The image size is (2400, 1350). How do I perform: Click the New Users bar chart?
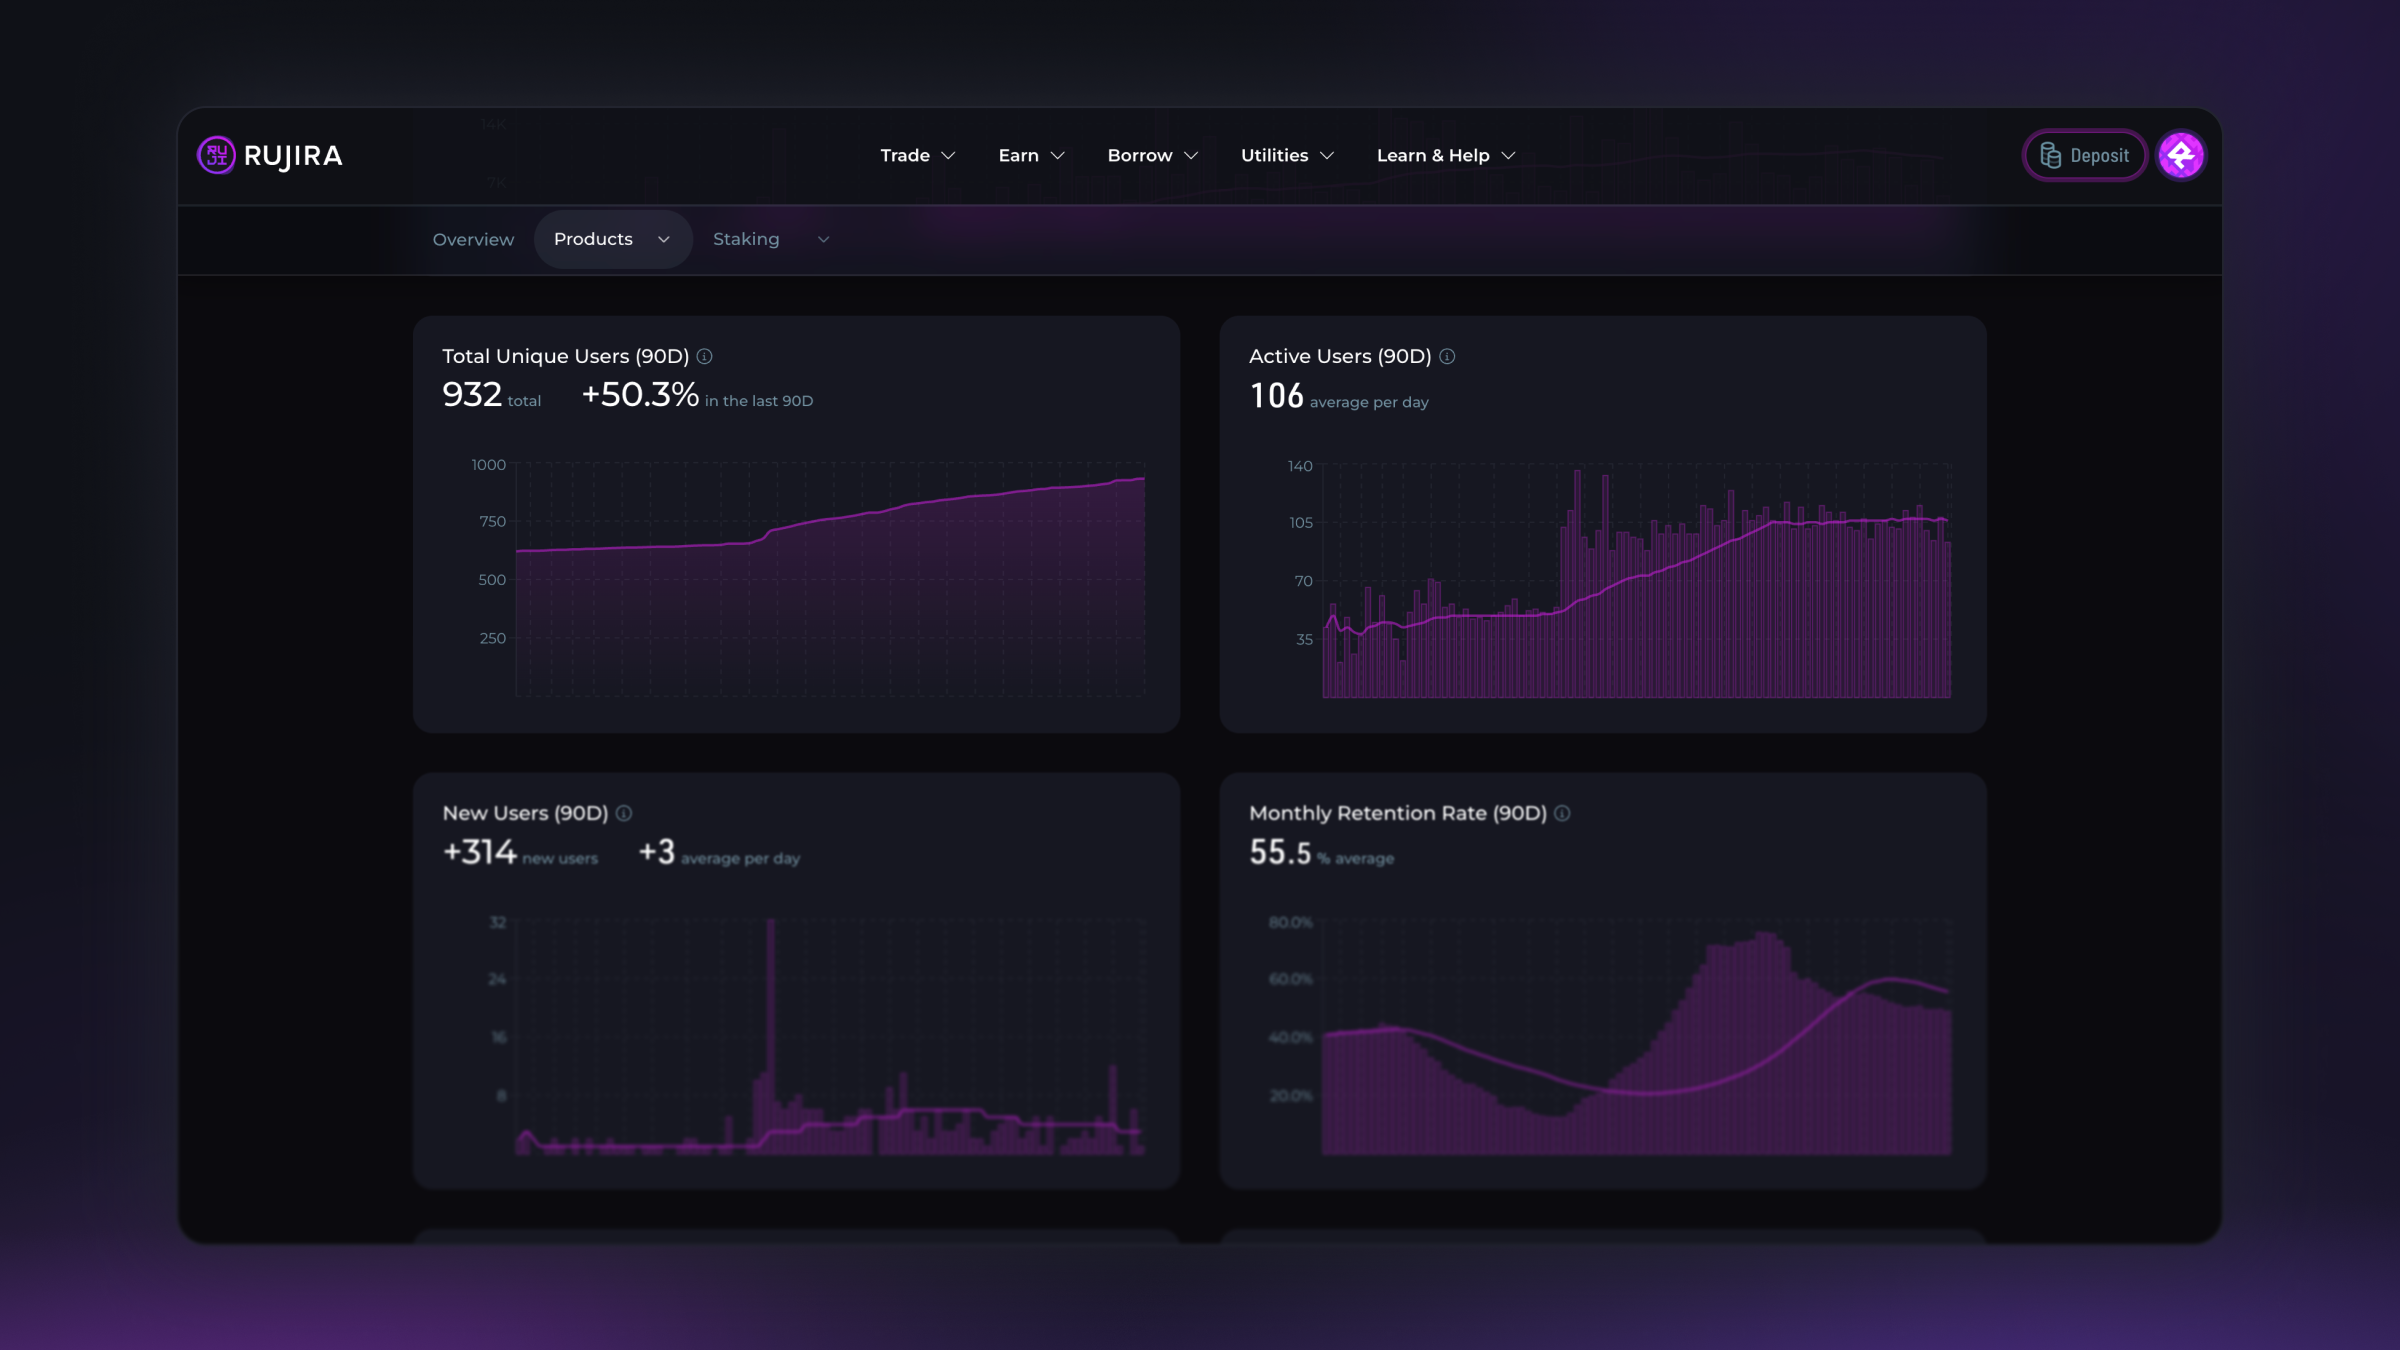[x=830, y=1037]
